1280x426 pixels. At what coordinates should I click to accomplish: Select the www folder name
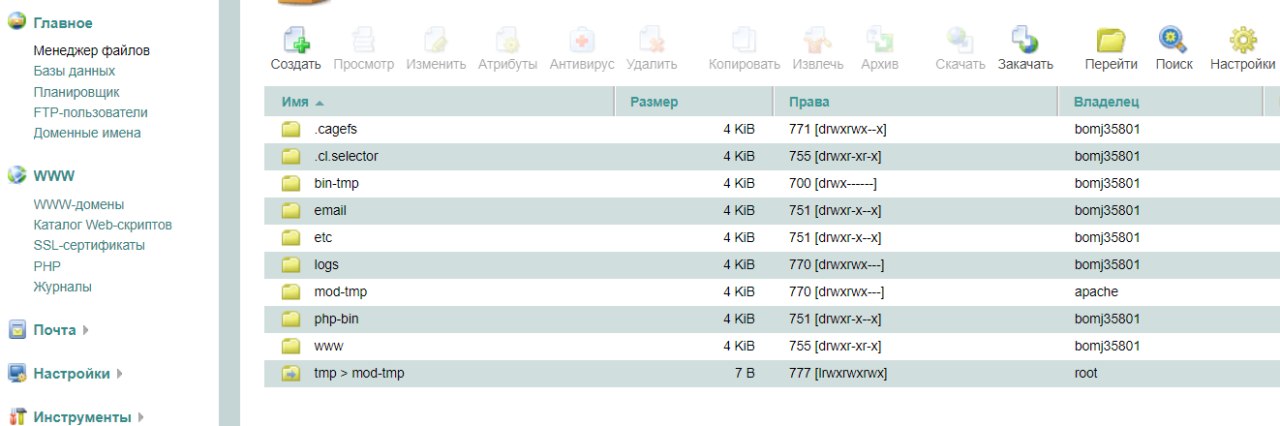pyautogui.click(x=328, y=346)
